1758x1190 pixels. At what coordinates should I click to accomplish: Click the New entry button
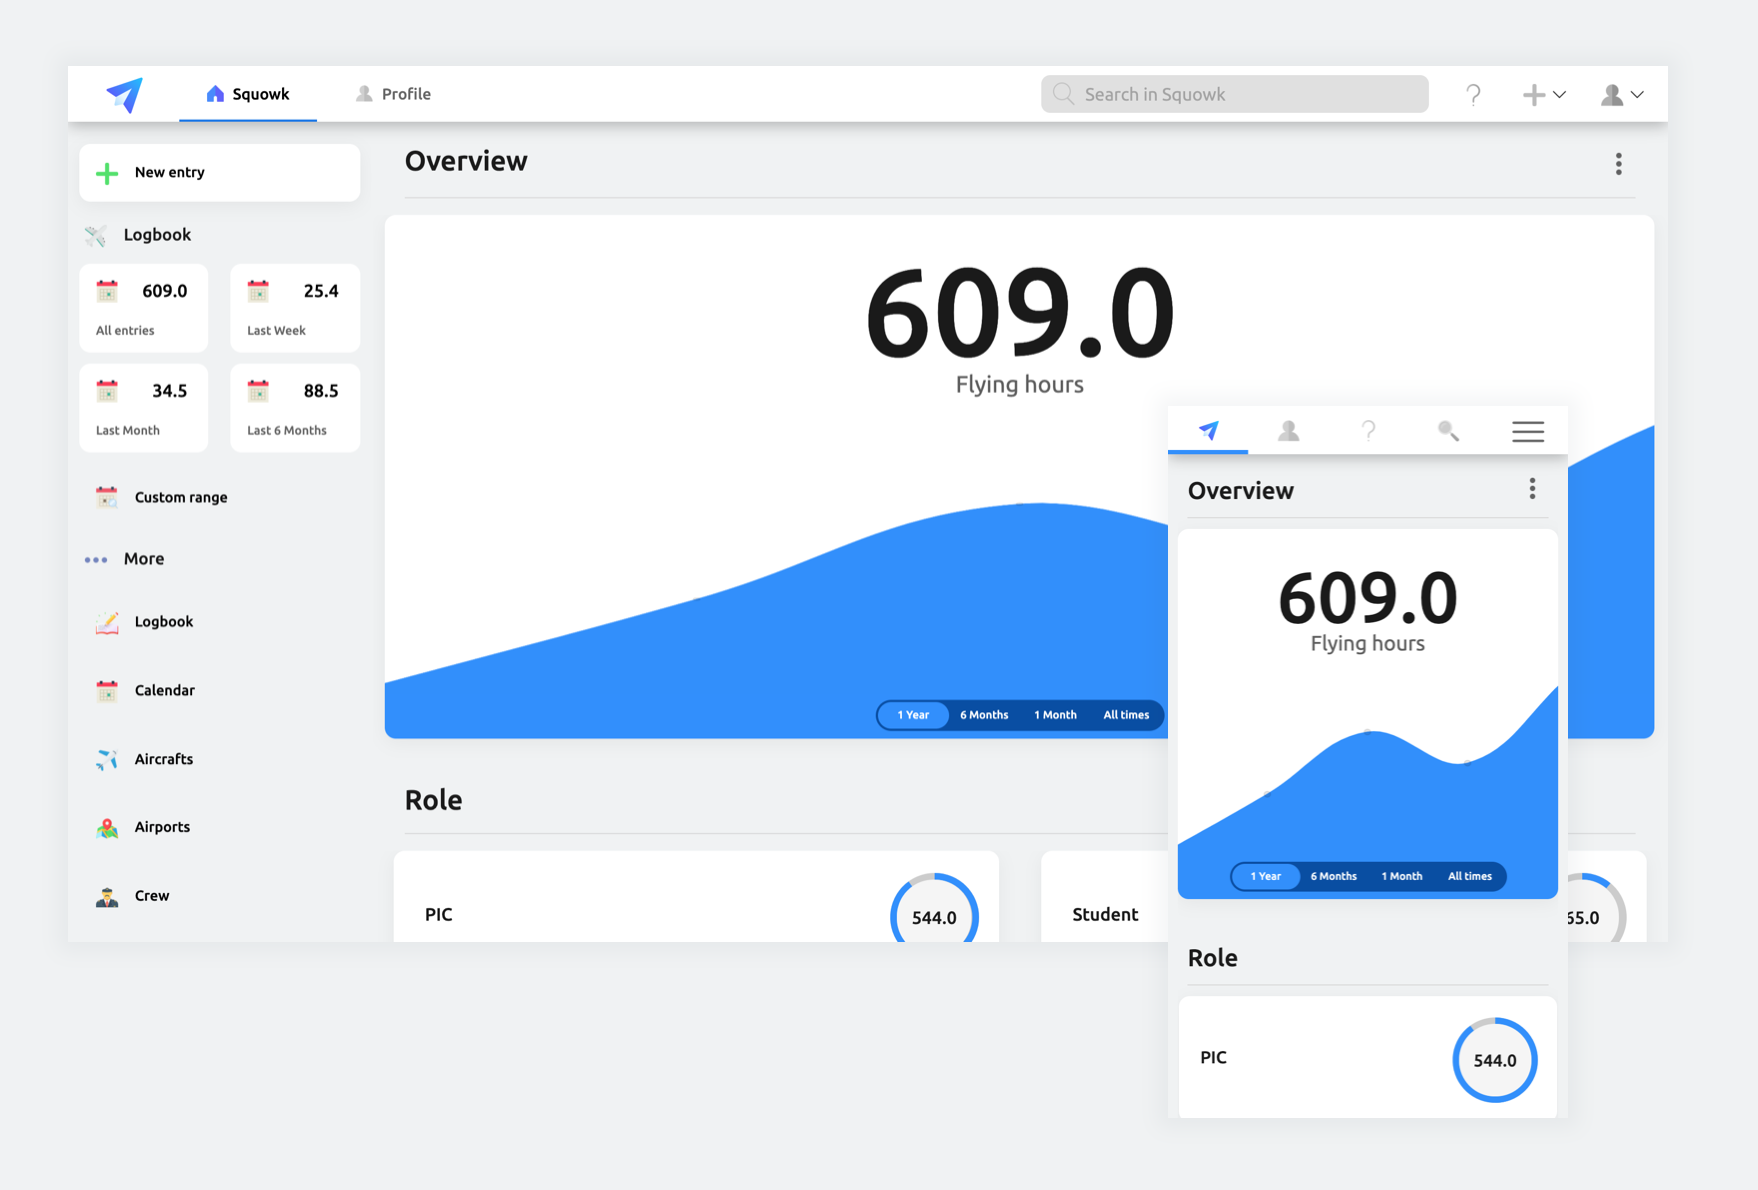[219, 173]
